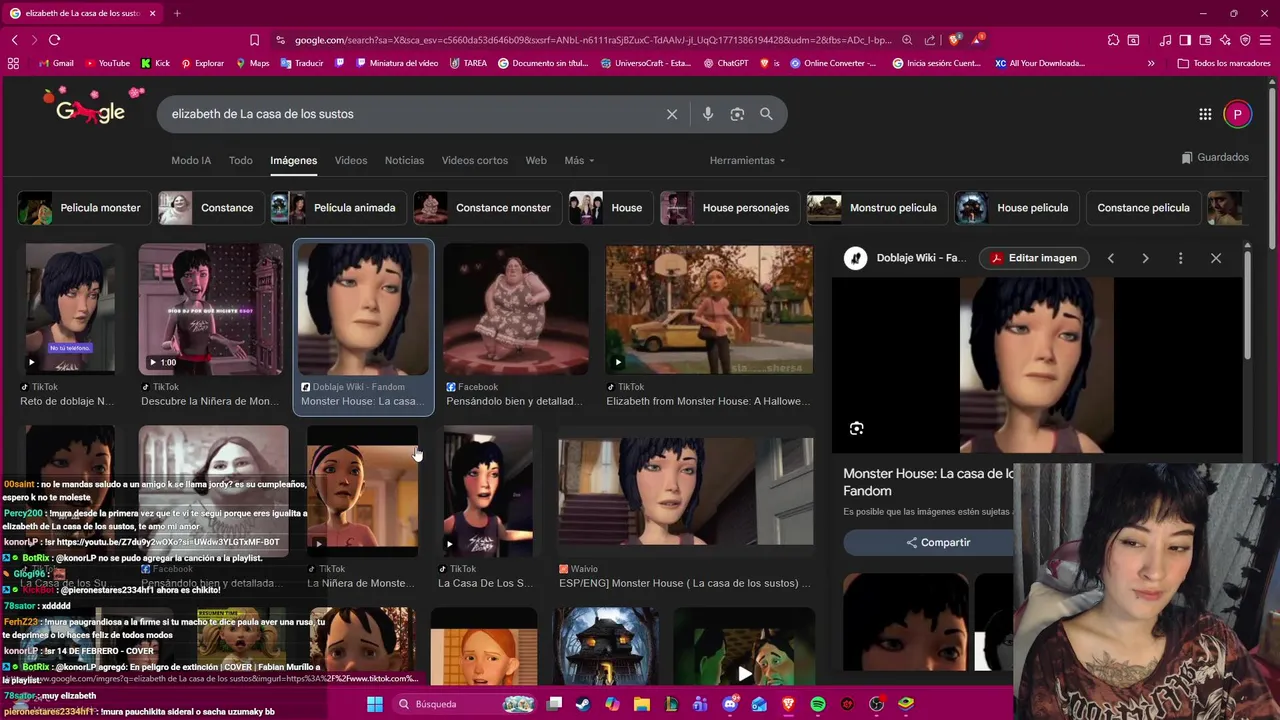Open Elizabeth from Monster House thumbnail
The image size is (1280, 720).
tap(709, 309)
